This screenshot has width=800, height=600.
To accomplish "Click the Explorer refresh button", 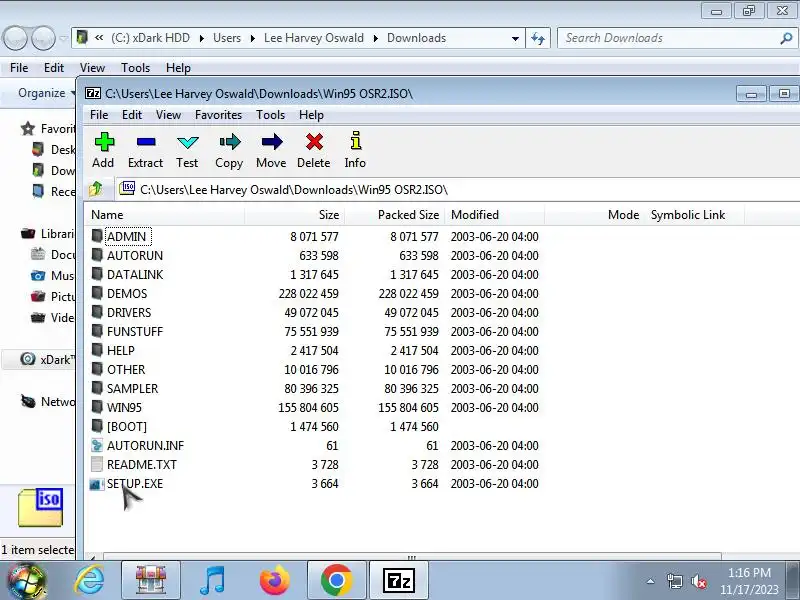I will (538, 38).
